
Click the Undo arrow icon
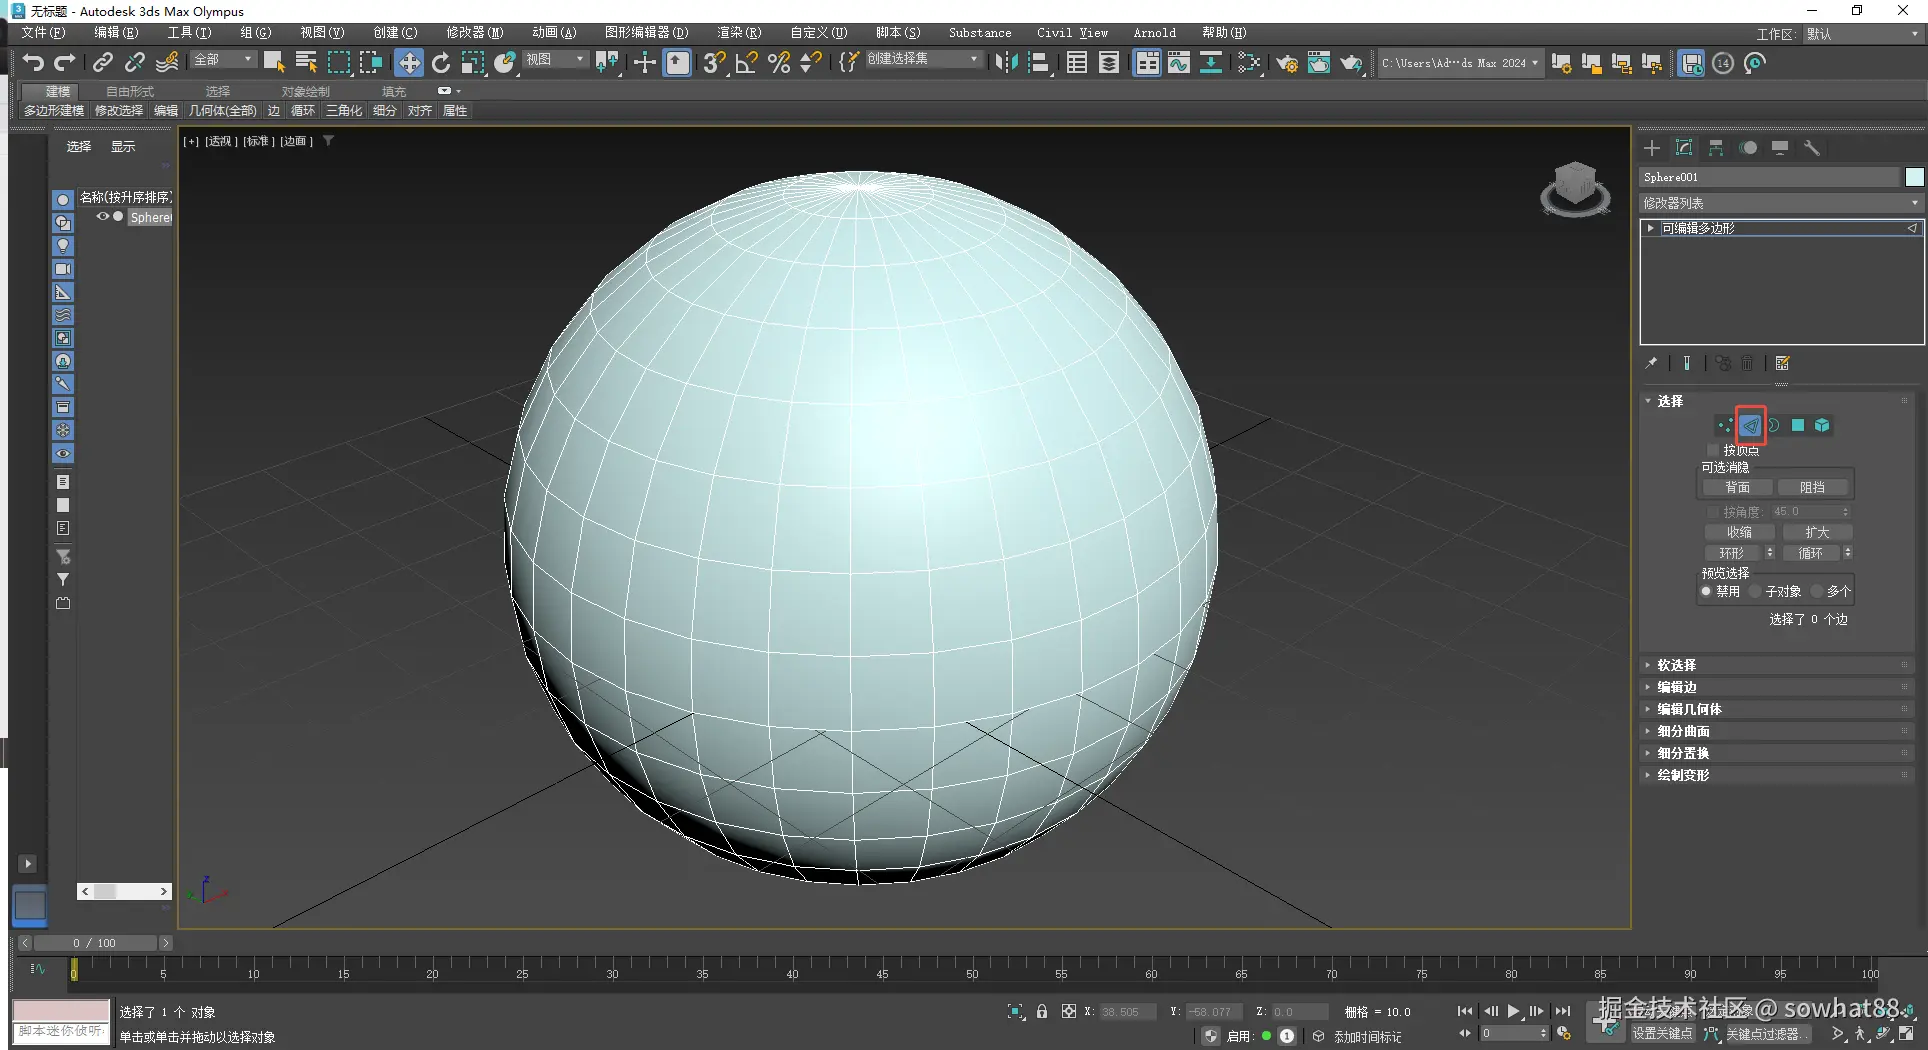(x=33, y=63)
